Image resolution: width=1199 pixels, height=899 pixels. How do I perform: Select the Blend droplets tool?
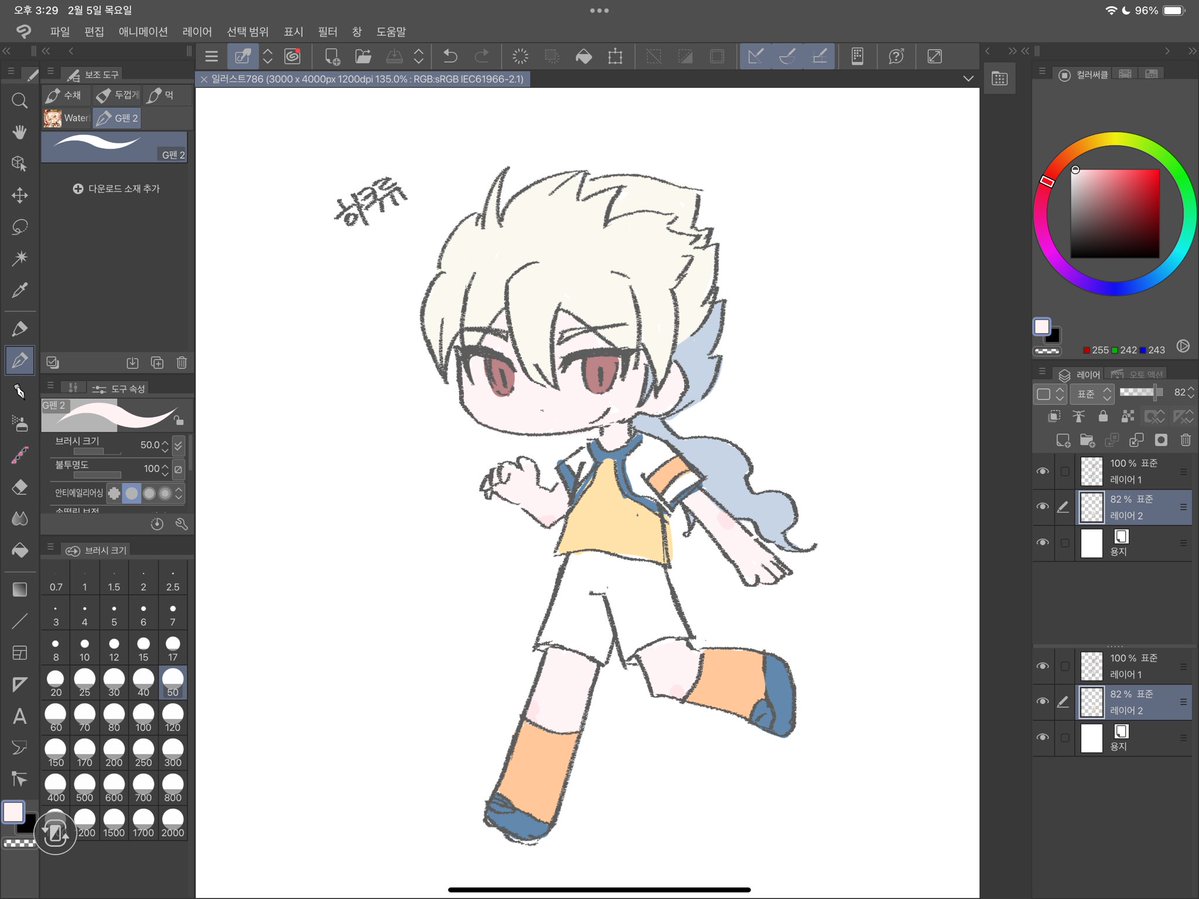click(x=20, y=518)
